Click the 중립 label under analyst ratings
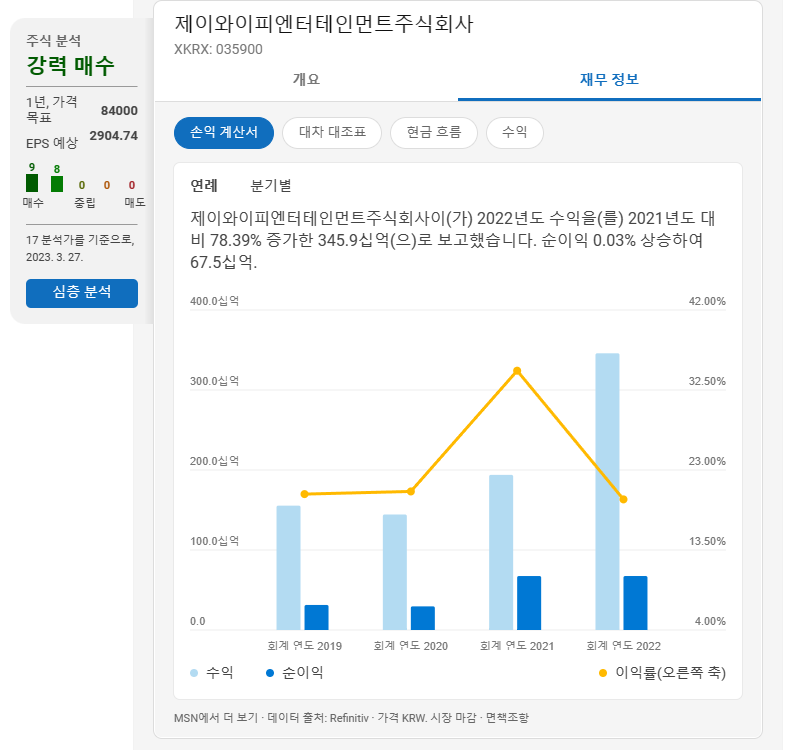 (85, 203)
